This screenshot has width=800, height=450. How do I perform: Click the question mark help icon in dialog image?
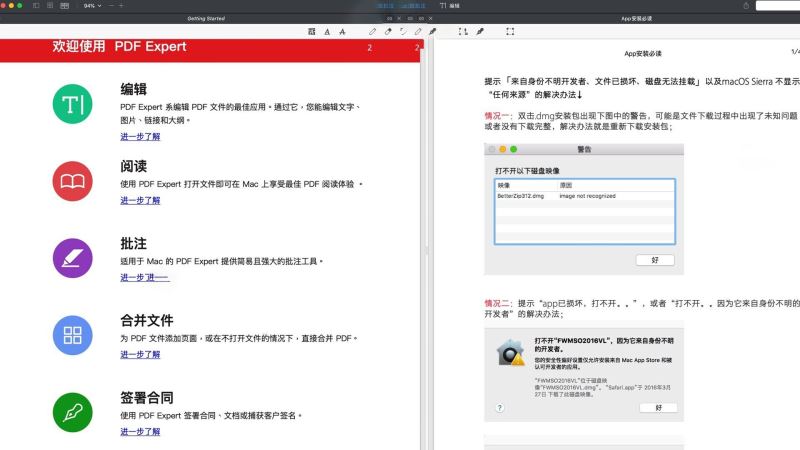pyautogui.click(x=500, y=408)
